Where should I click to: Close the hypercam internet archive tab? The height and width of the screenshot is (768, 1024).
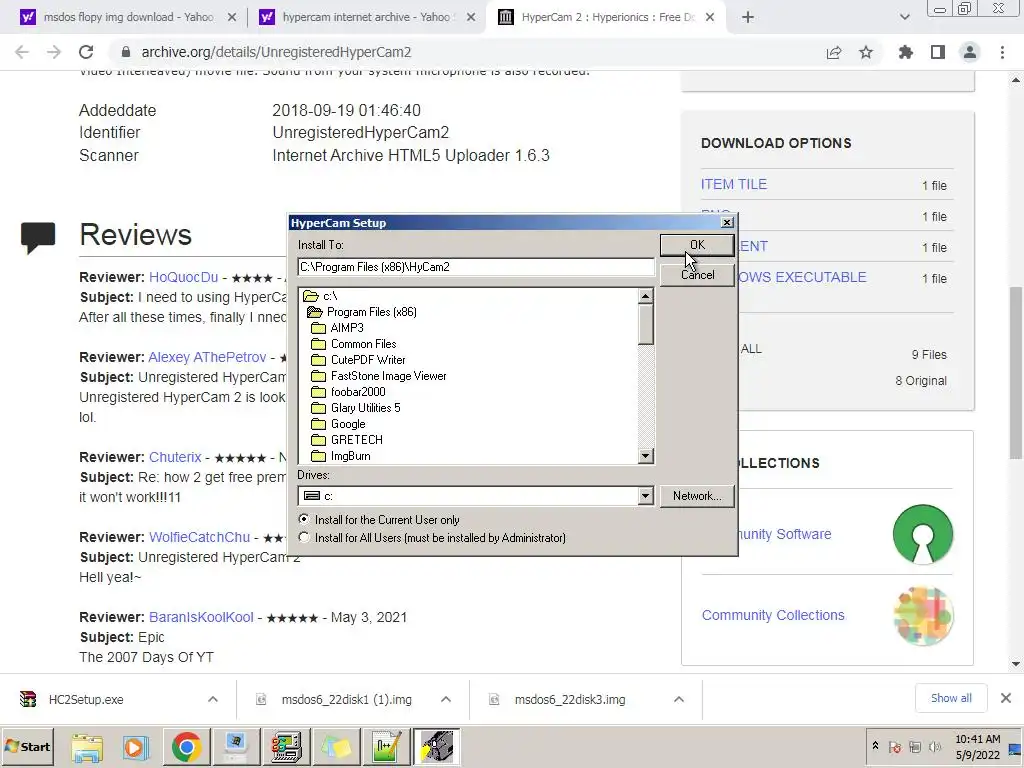(x=470, y=18)
